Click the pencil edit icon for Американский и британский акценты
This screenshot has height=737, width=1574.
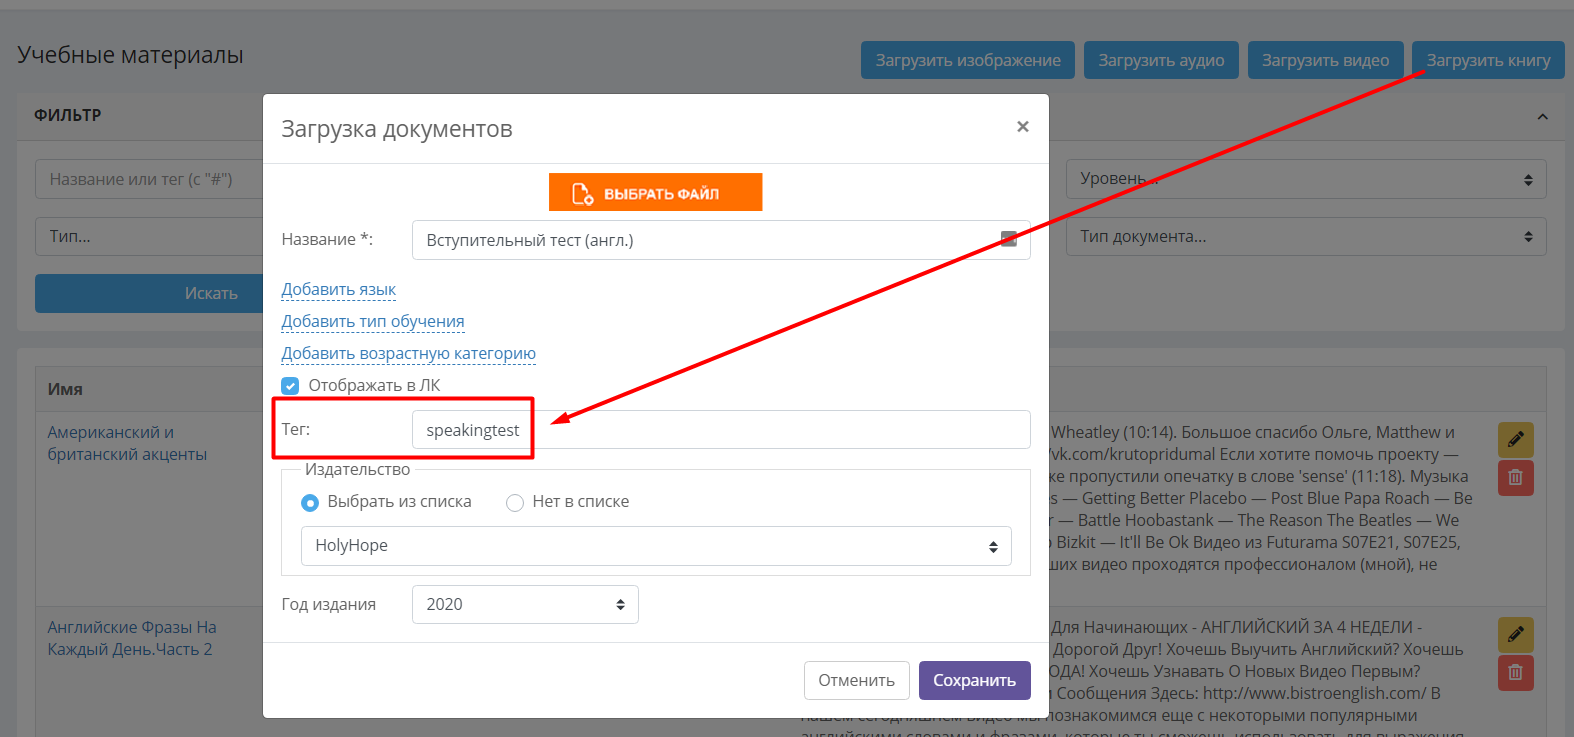pyautogui.click(x=1515, y=439)
